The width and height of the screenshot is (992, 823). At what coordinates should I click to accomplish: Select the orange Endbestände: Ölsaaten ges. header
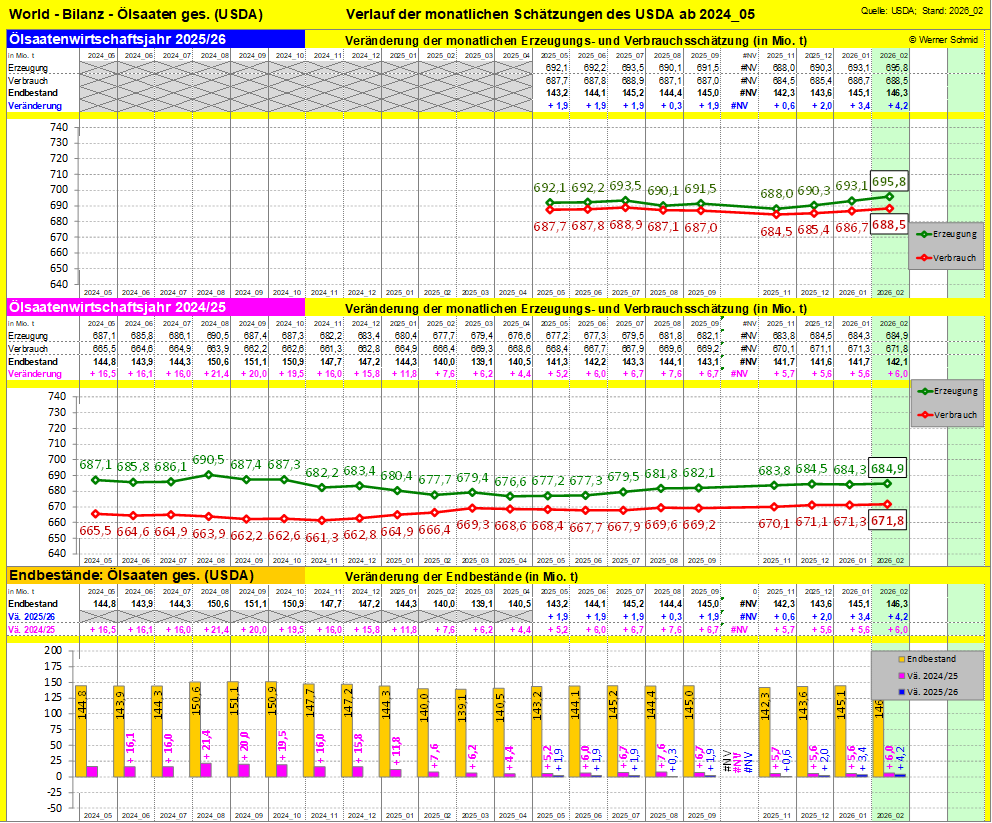coord(155,576)
